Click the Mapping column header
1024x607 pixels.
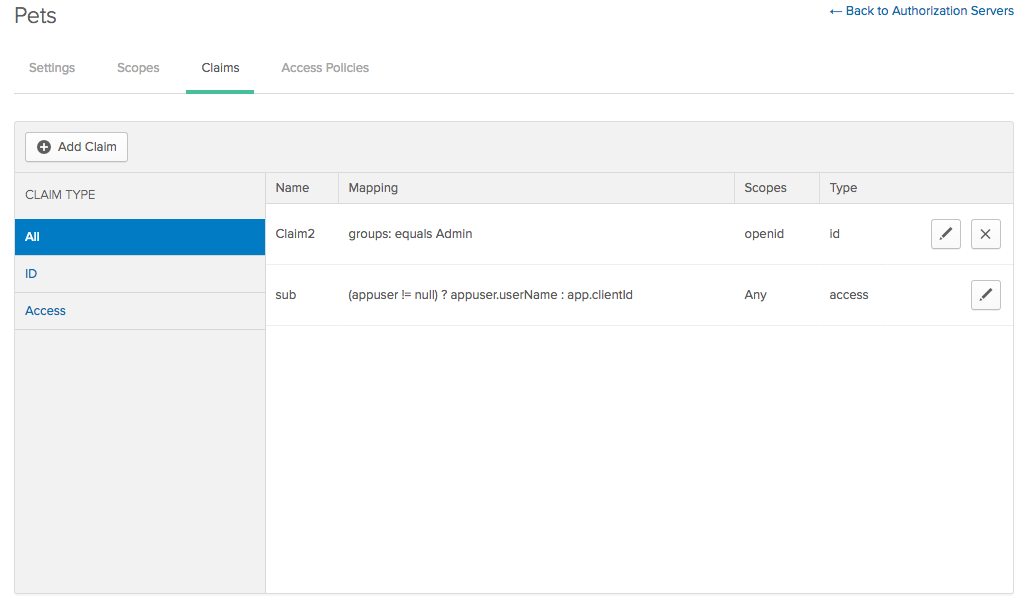tap(373, 188)
